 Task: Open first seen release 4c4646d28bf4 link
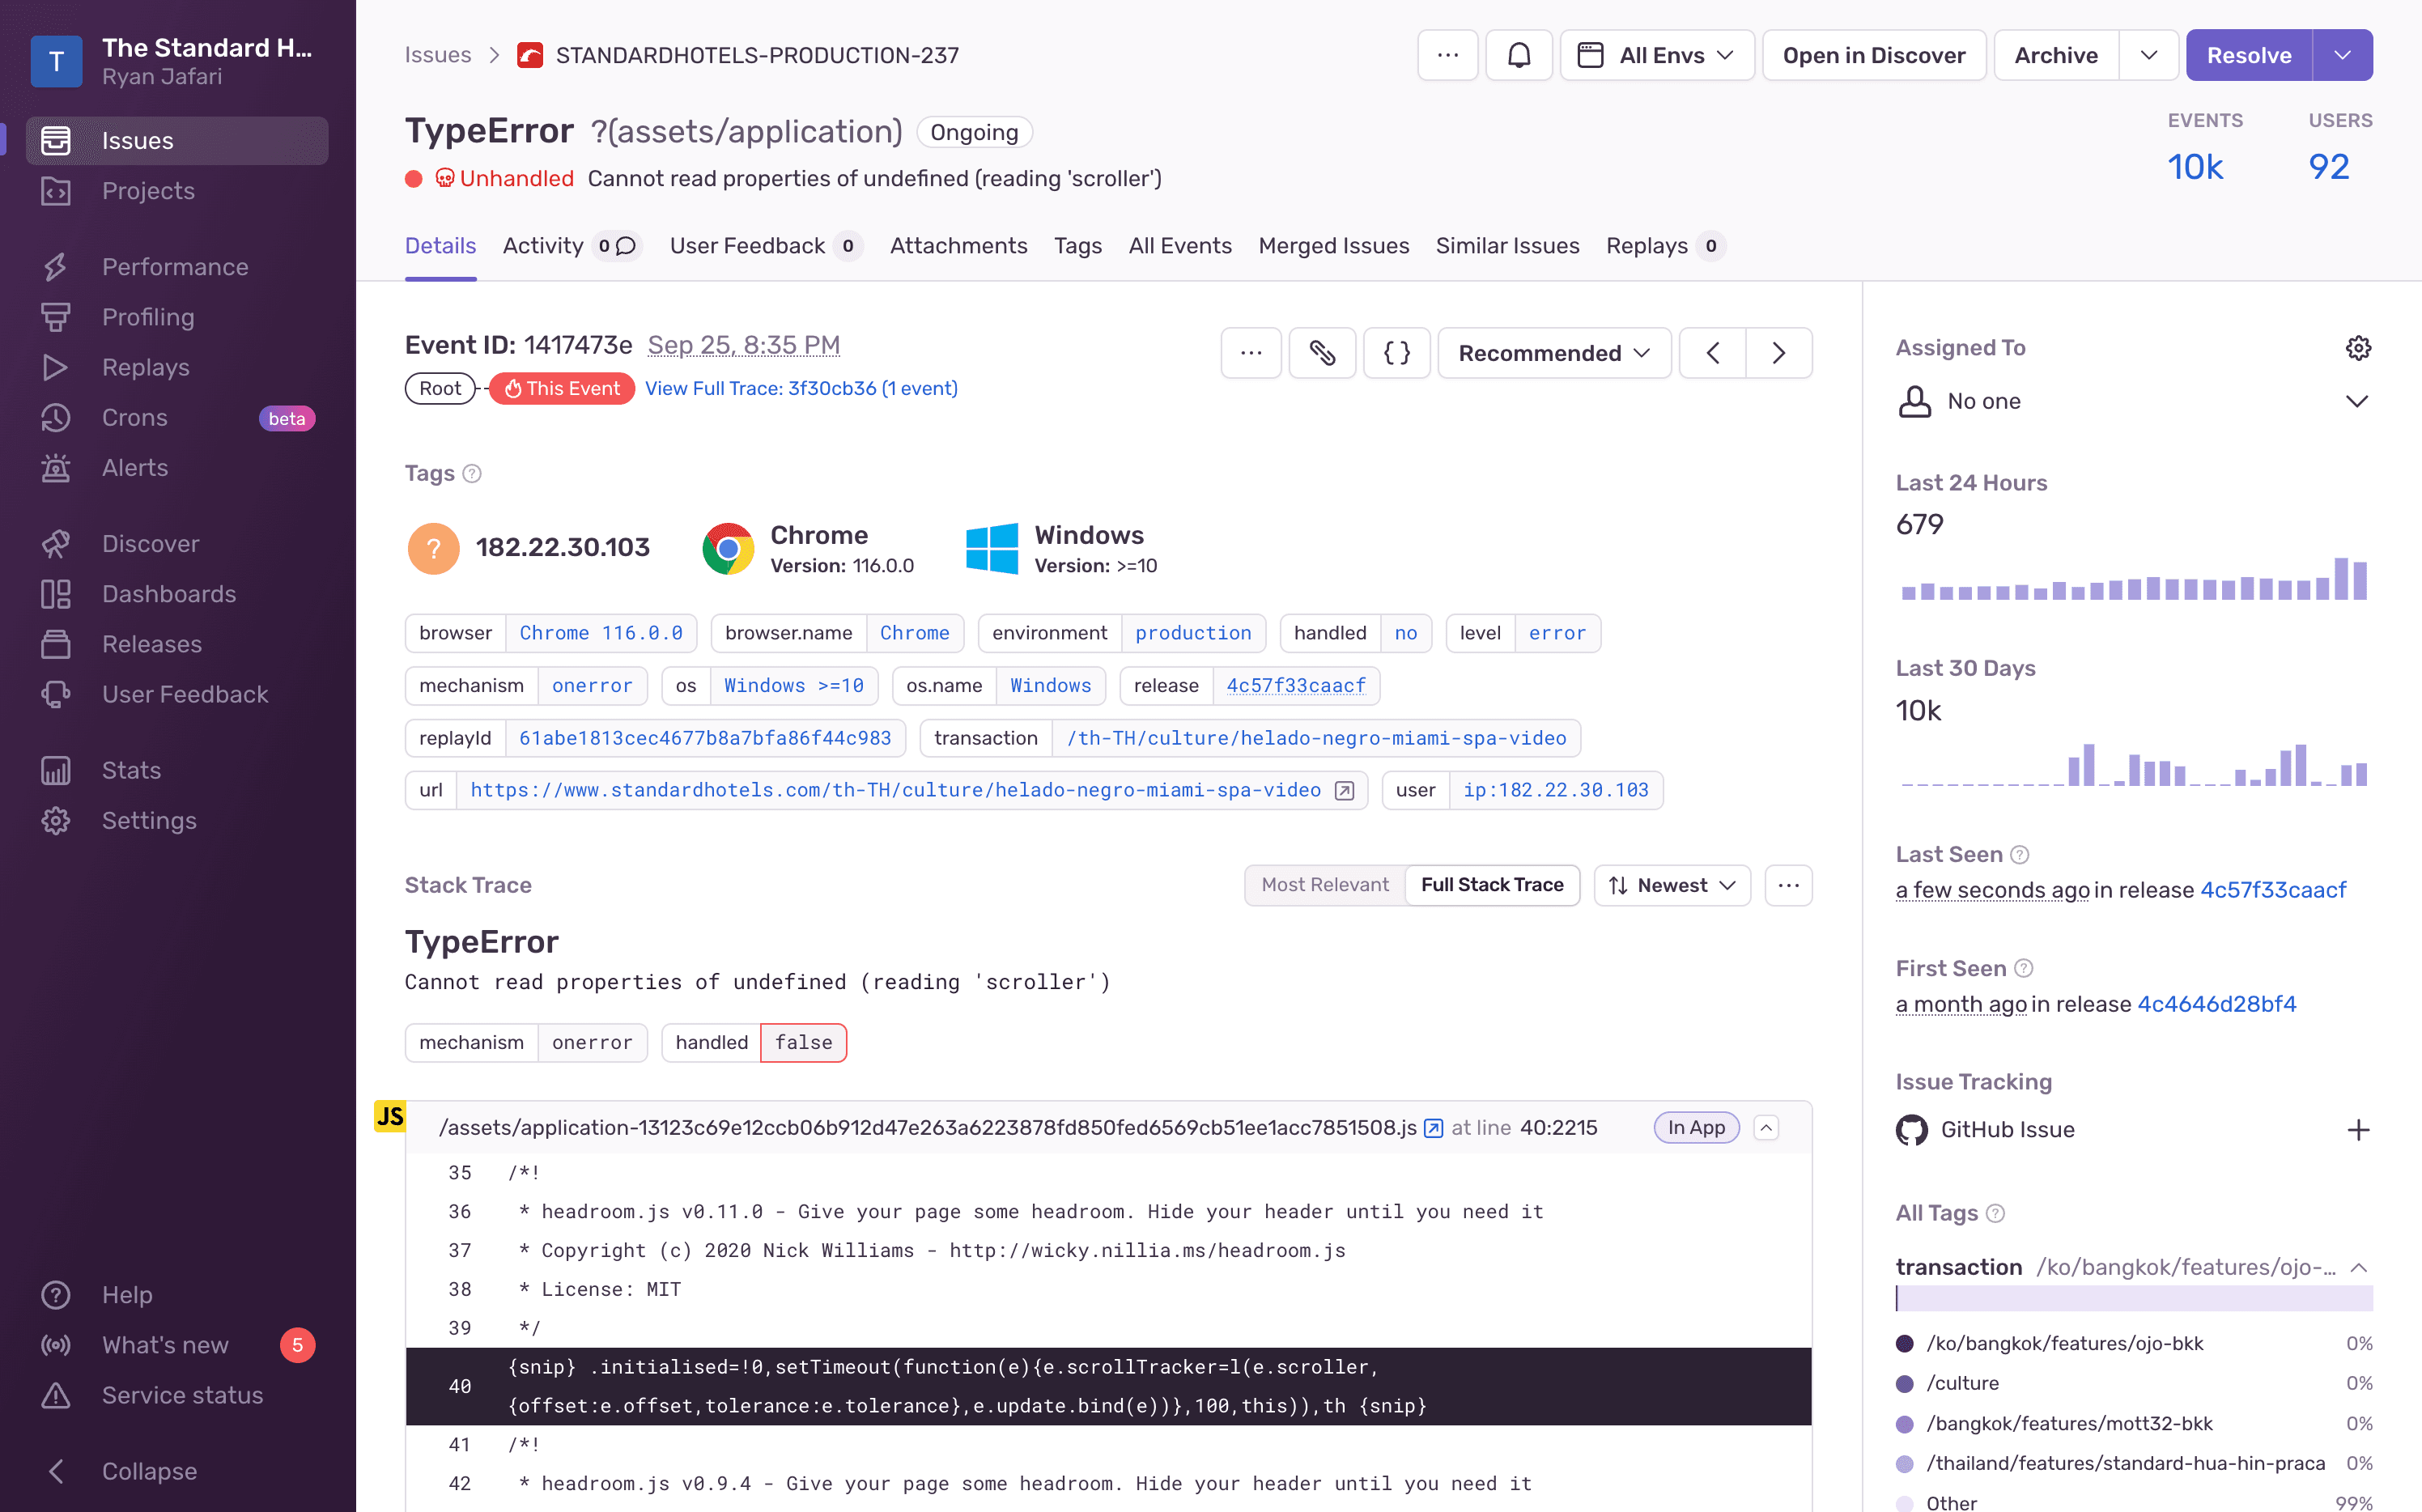pos(2216,1004)
